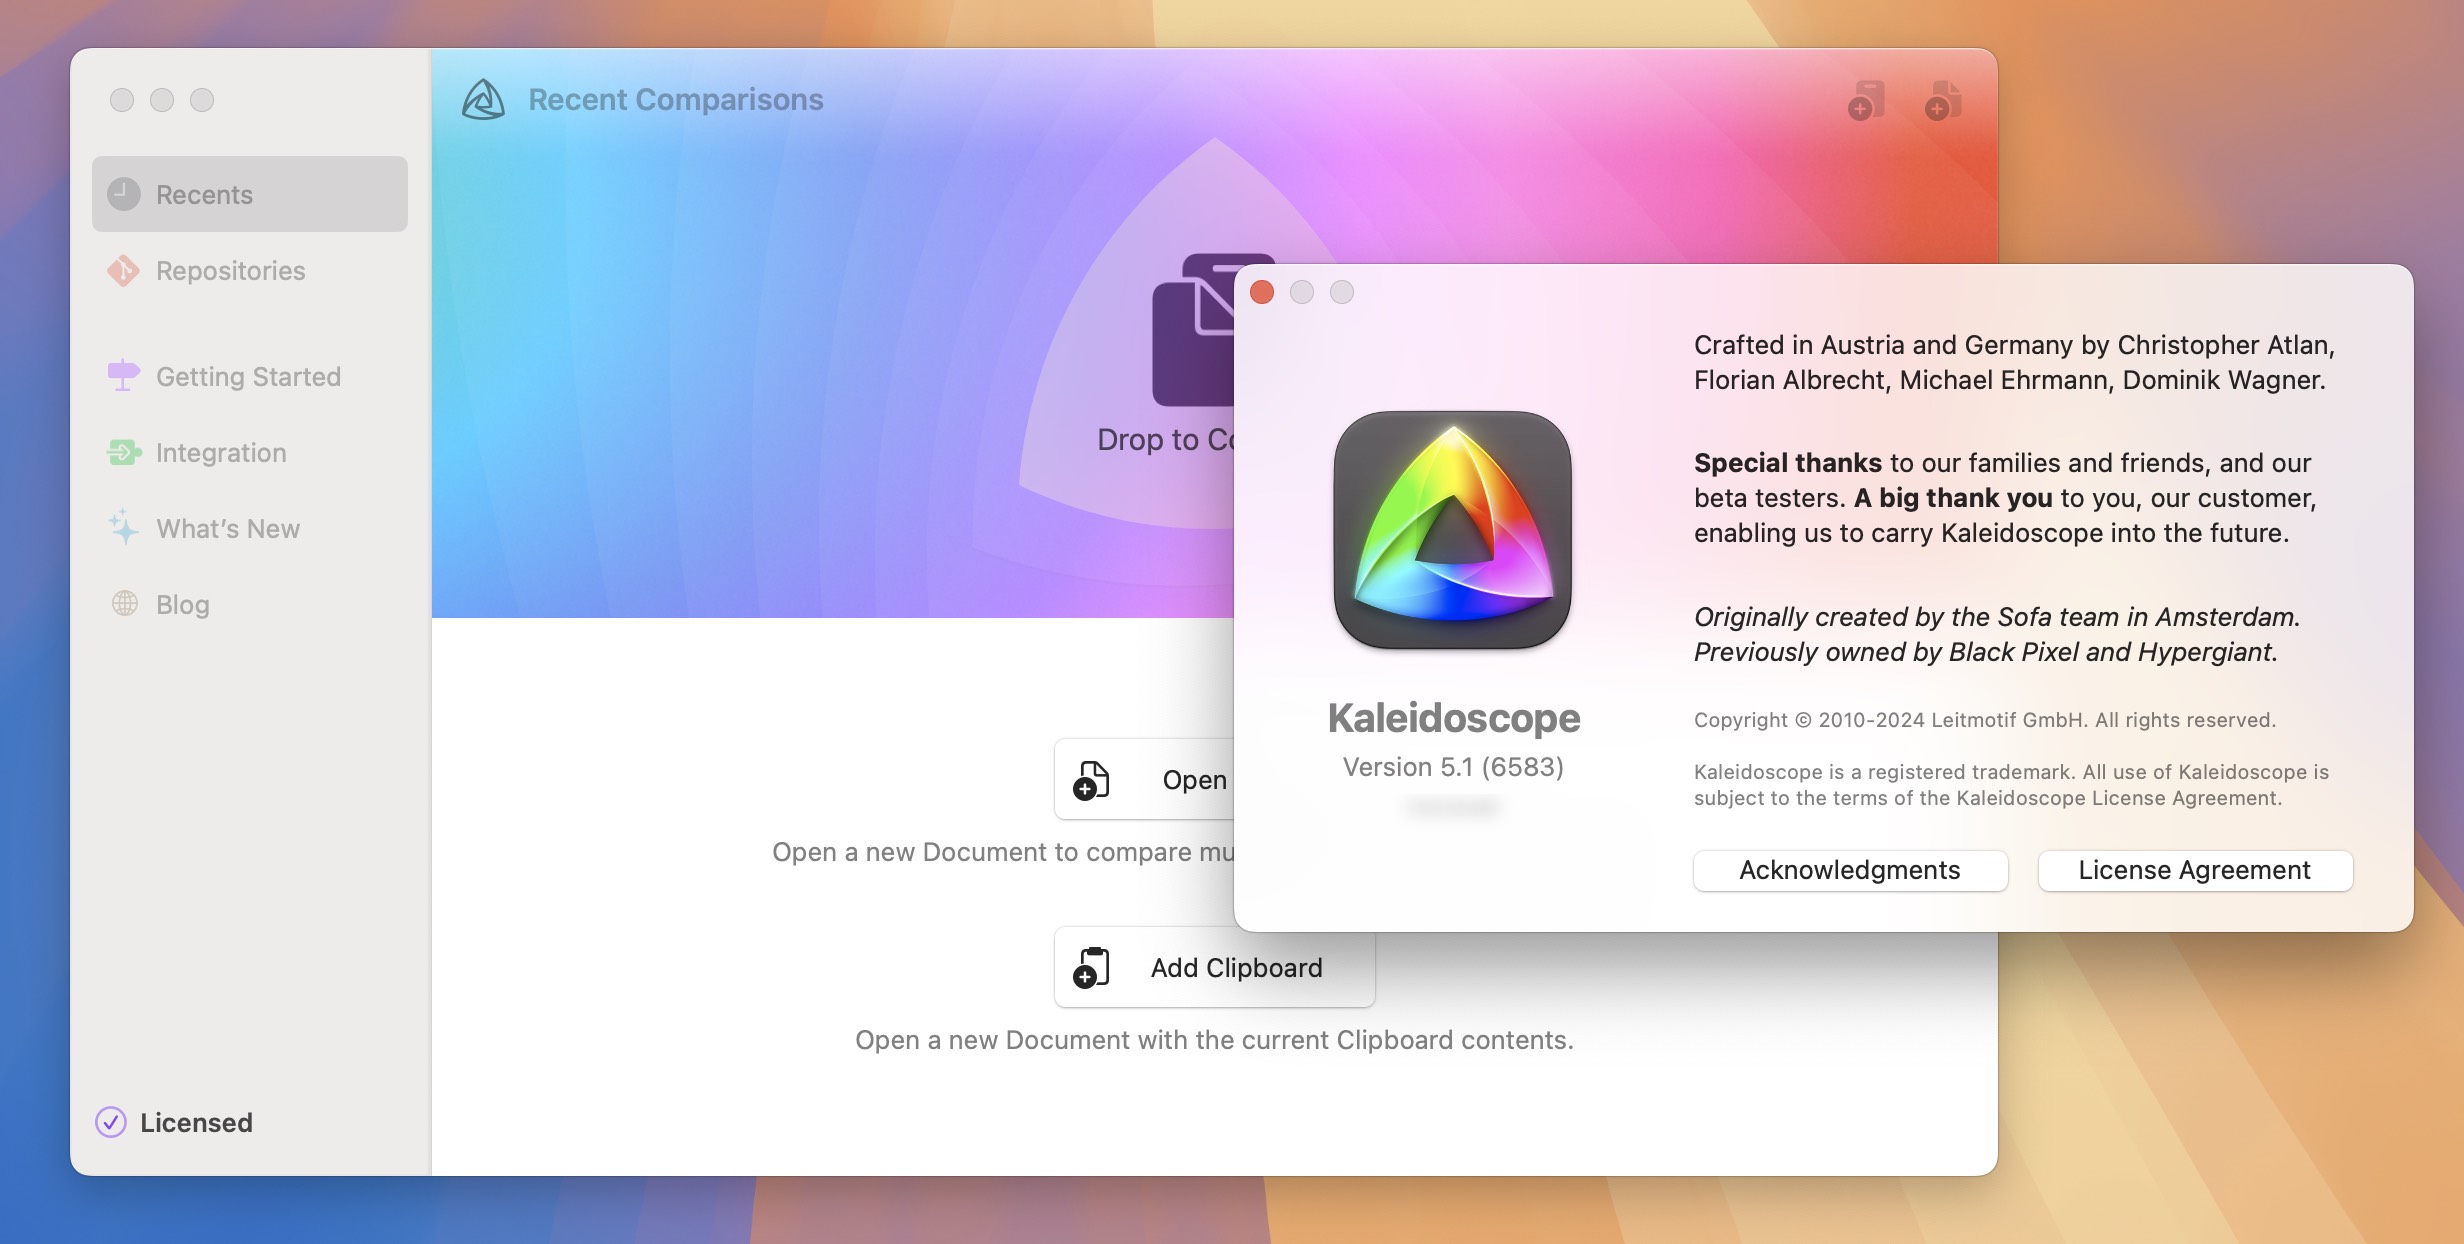Click the copyright Leitmotif GmbH line

coord(1985,720)
